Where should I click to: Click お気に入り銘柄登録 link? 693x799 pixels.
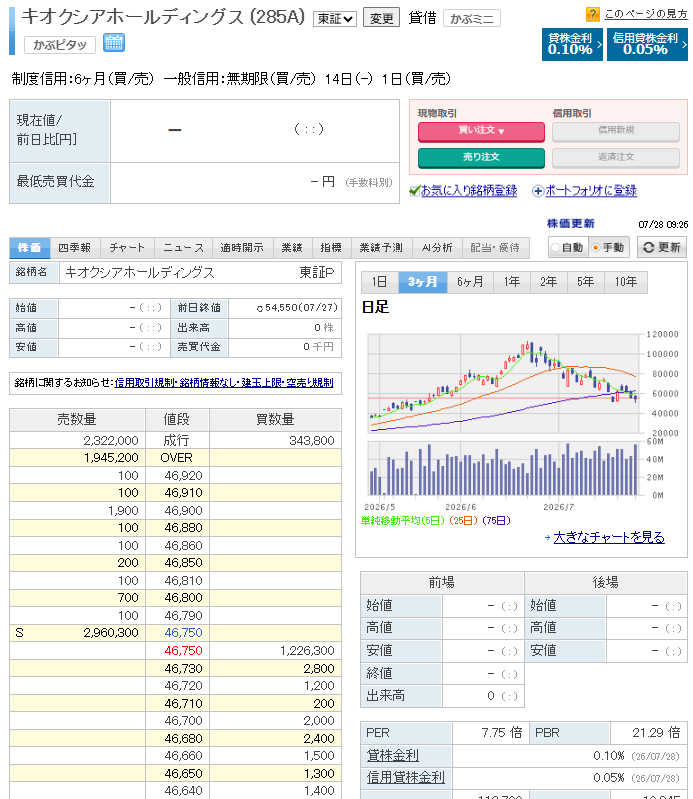469,191
